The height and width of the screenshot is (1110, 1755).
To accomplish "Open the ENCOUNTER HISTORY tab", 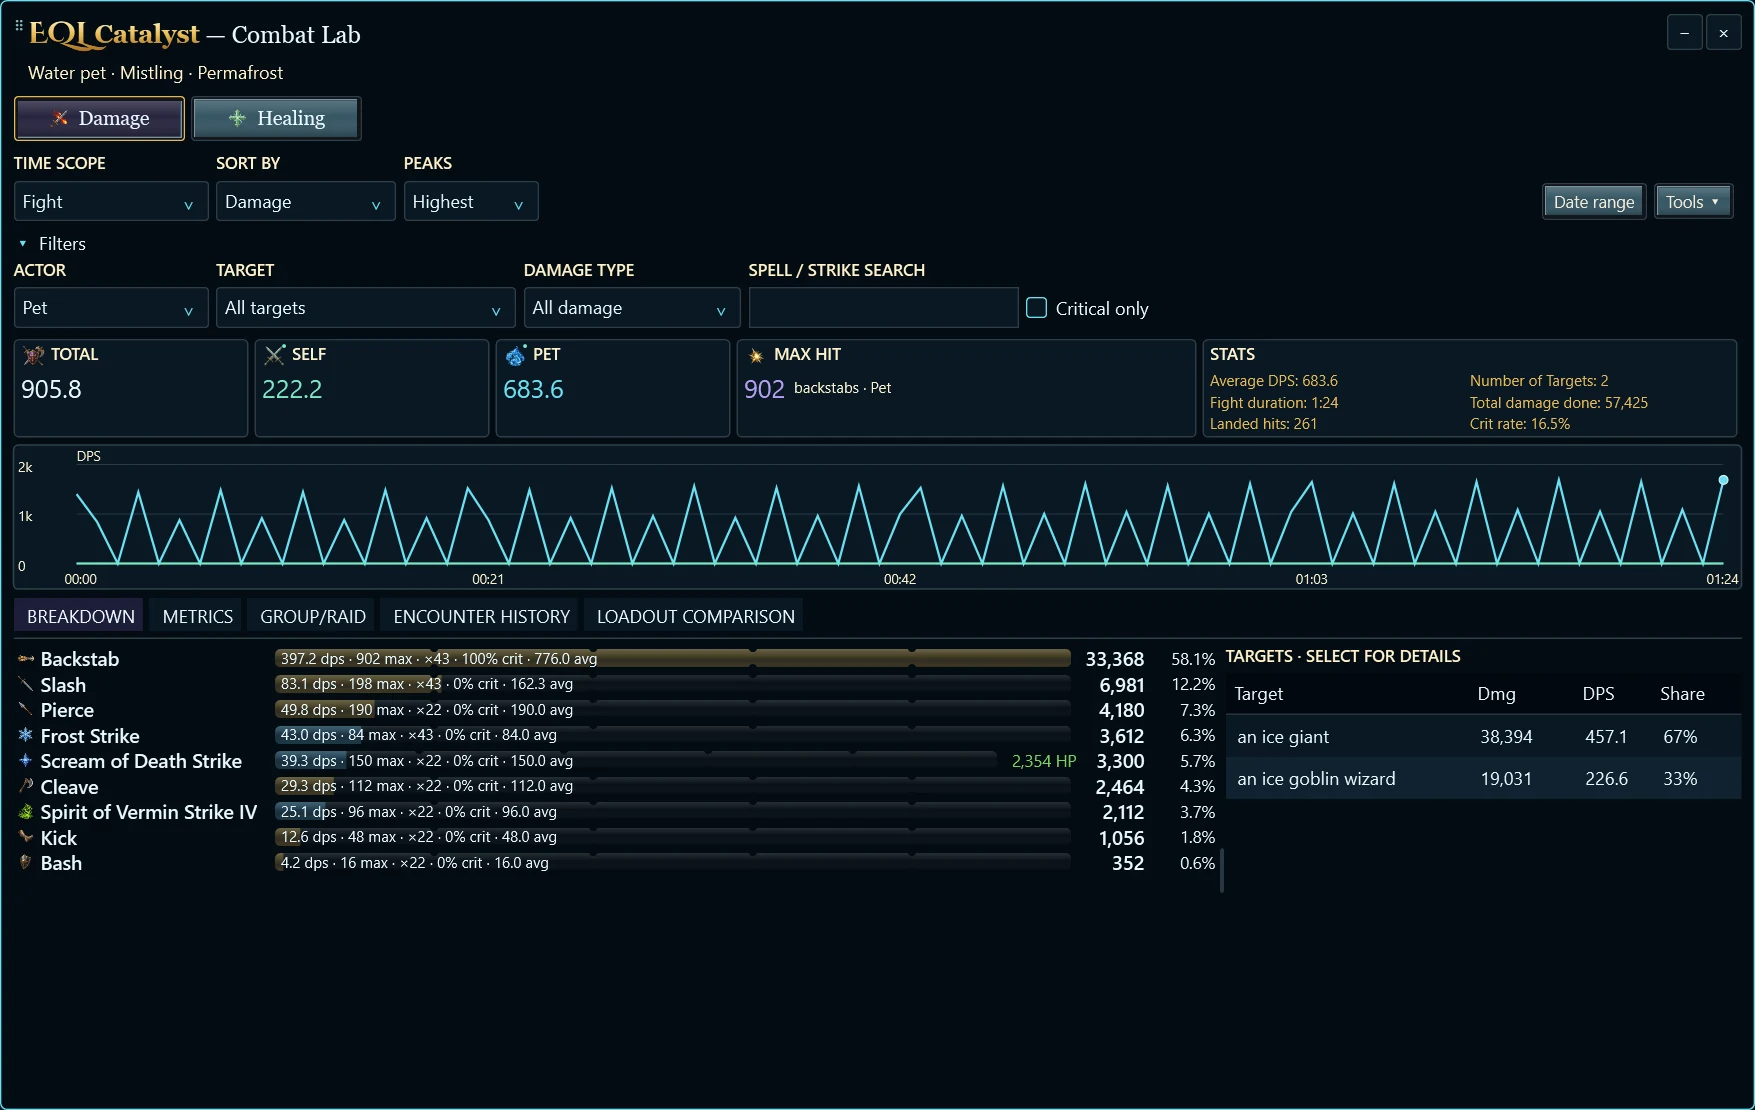I will 481,616.
